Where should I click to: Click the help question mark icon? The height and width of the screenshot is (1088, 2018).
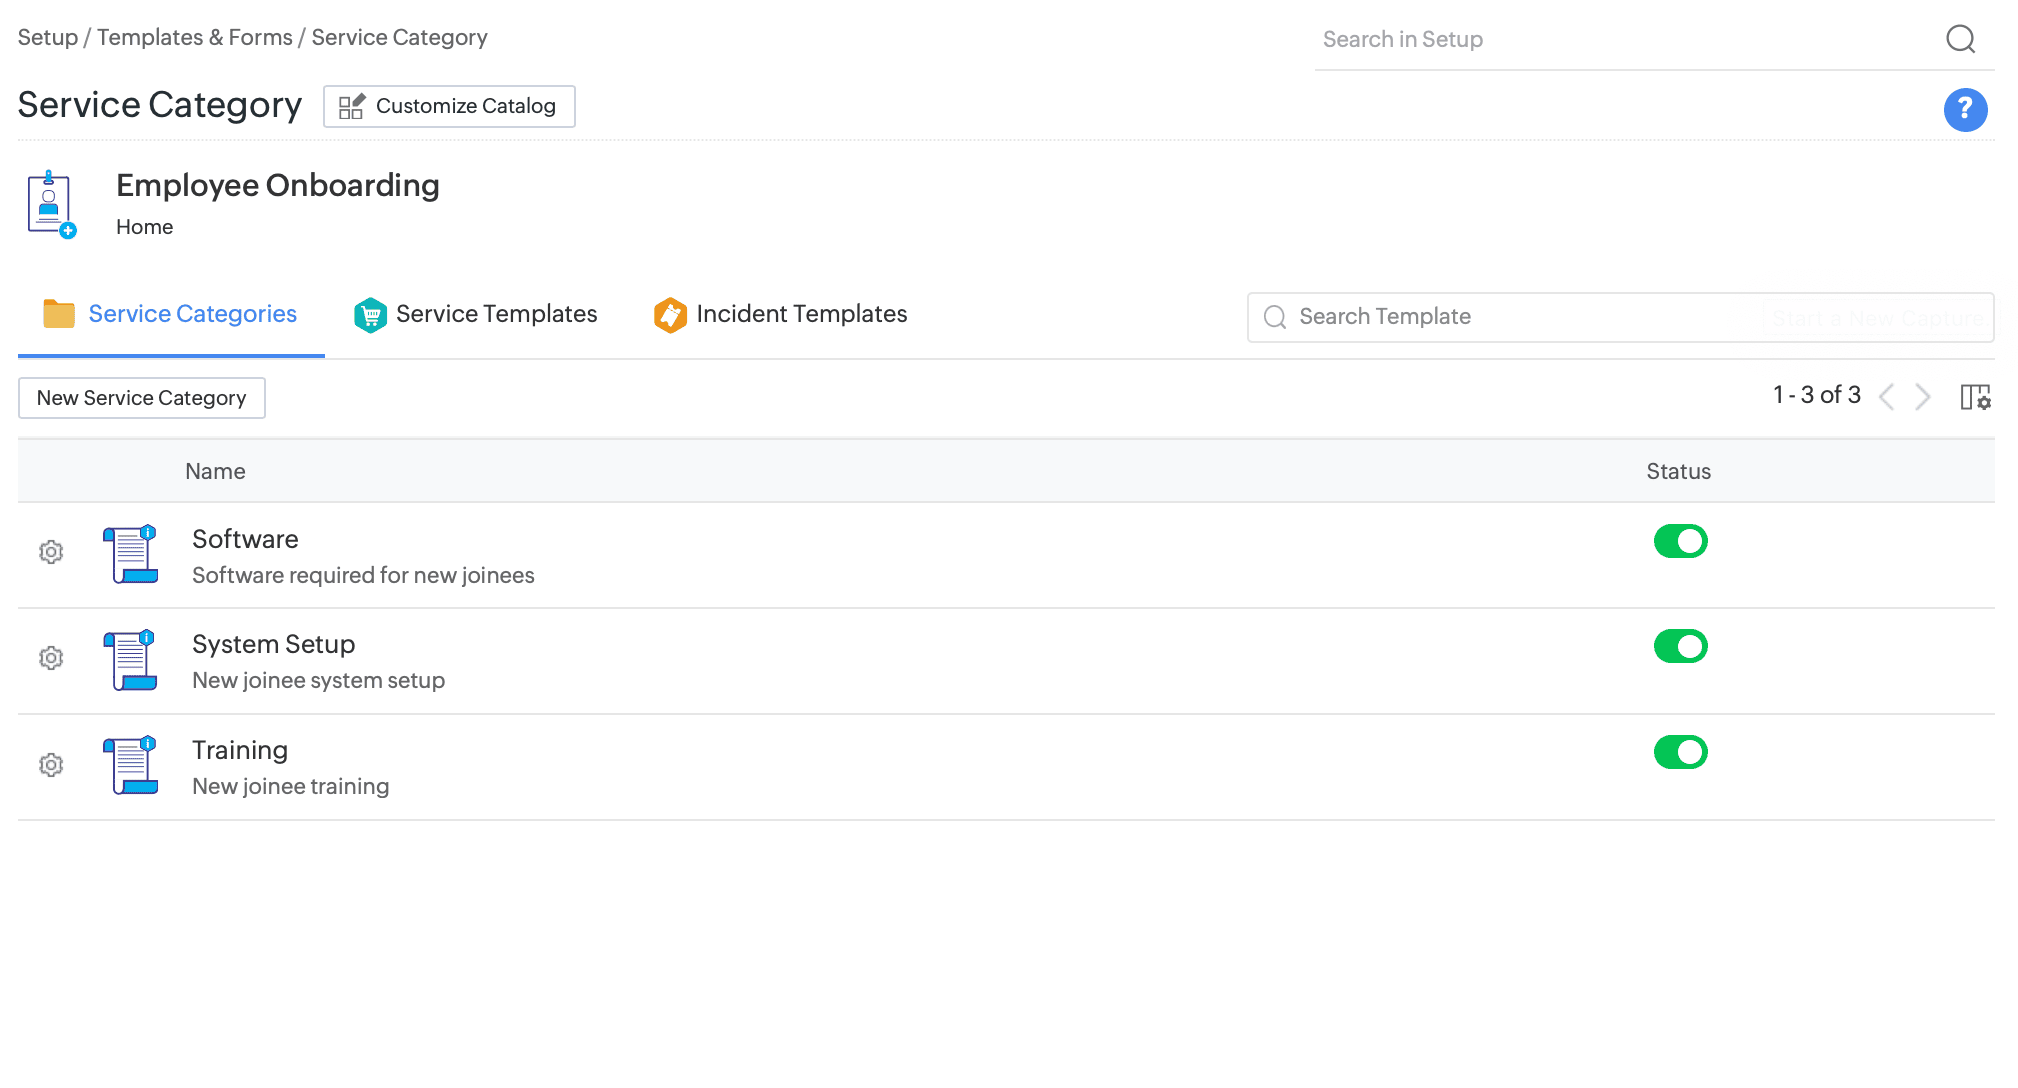(x=1964, y=110)
